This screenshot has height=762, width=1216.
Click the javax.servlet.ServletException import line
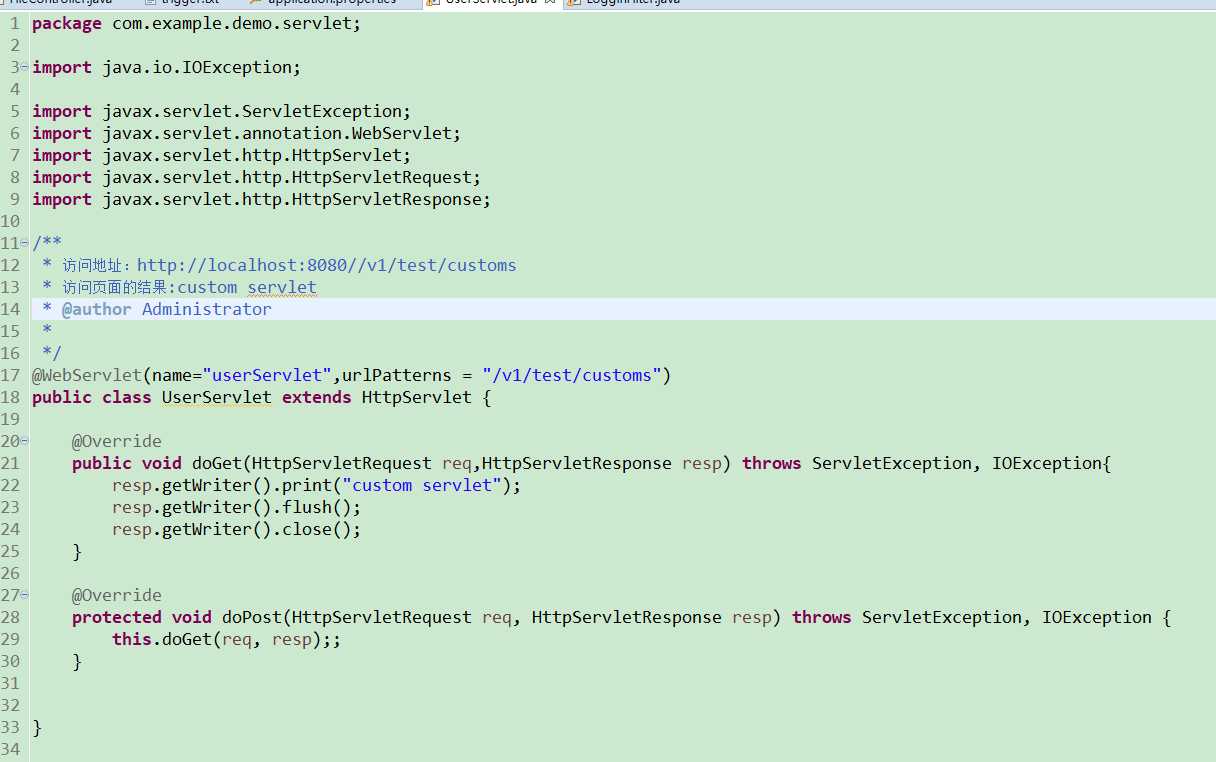(221, 111)
